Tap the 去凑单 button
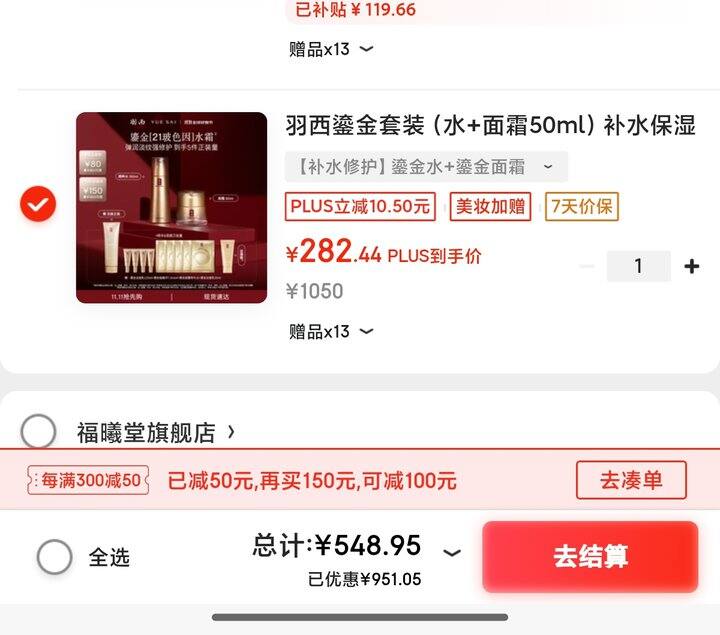Screen dimensions: 720x635 pos(631,480)
